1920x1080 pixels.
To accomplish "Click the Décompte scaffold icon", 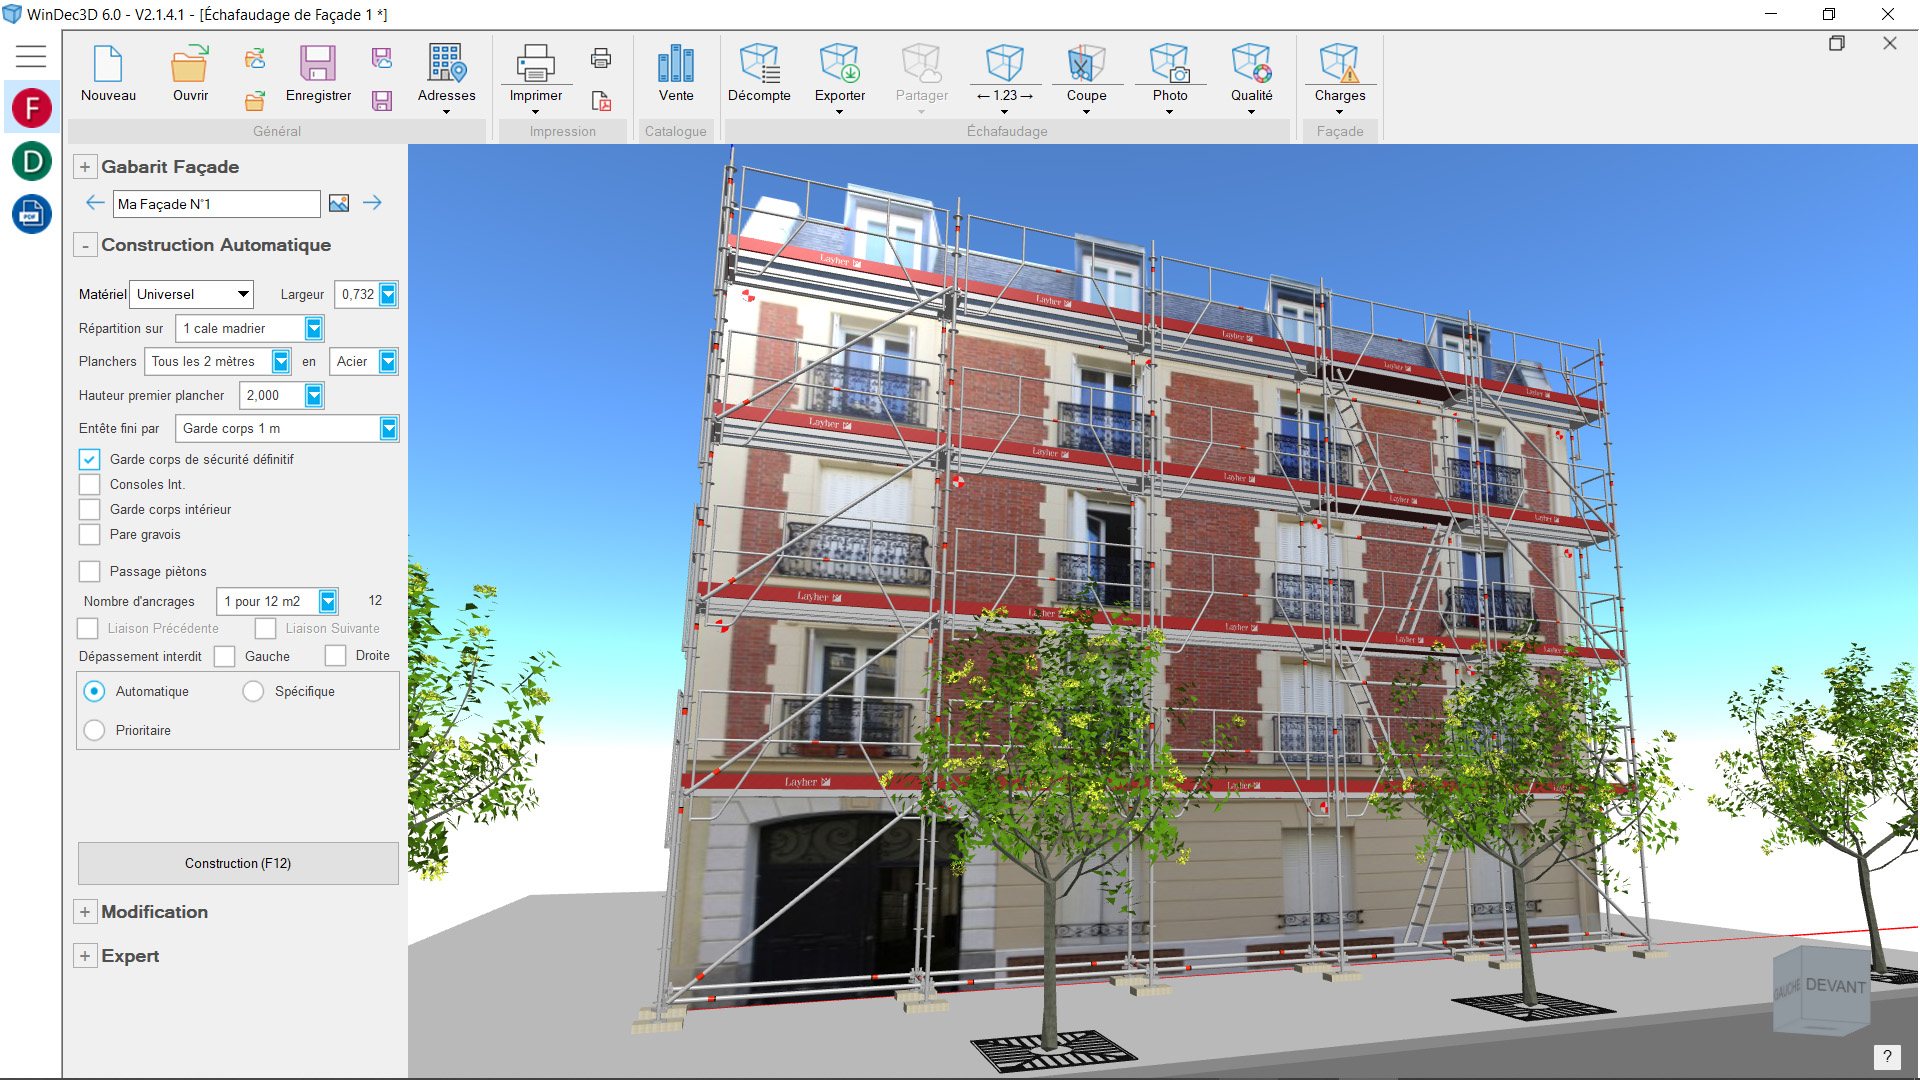I will pyautogui.click(x=758, y=64).
